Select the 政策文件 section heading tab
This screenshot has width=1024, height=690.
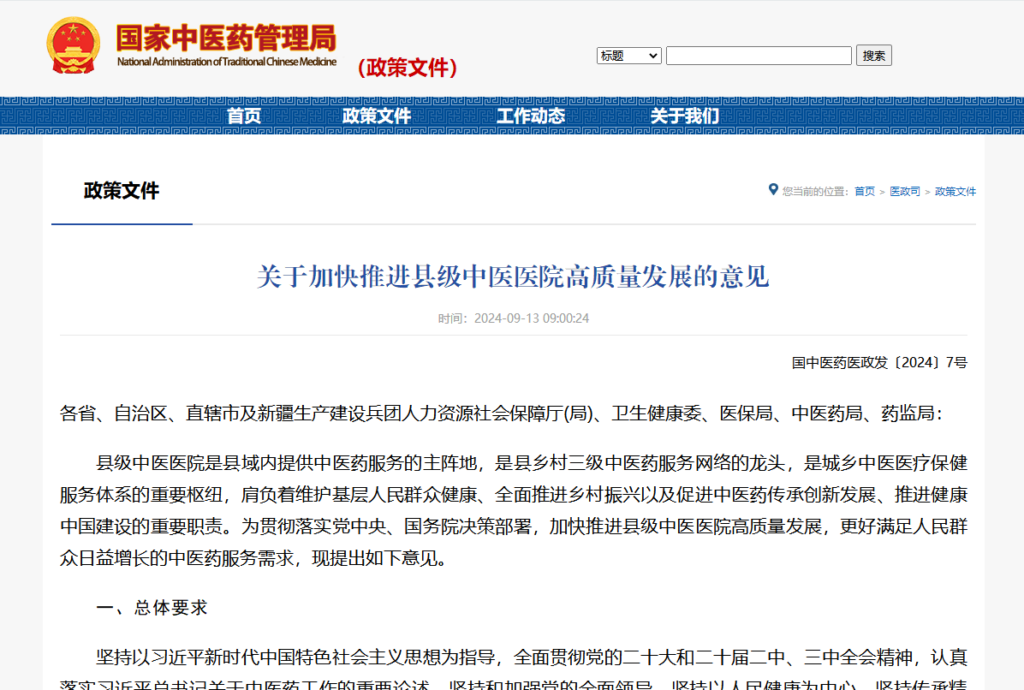(121, 191)
